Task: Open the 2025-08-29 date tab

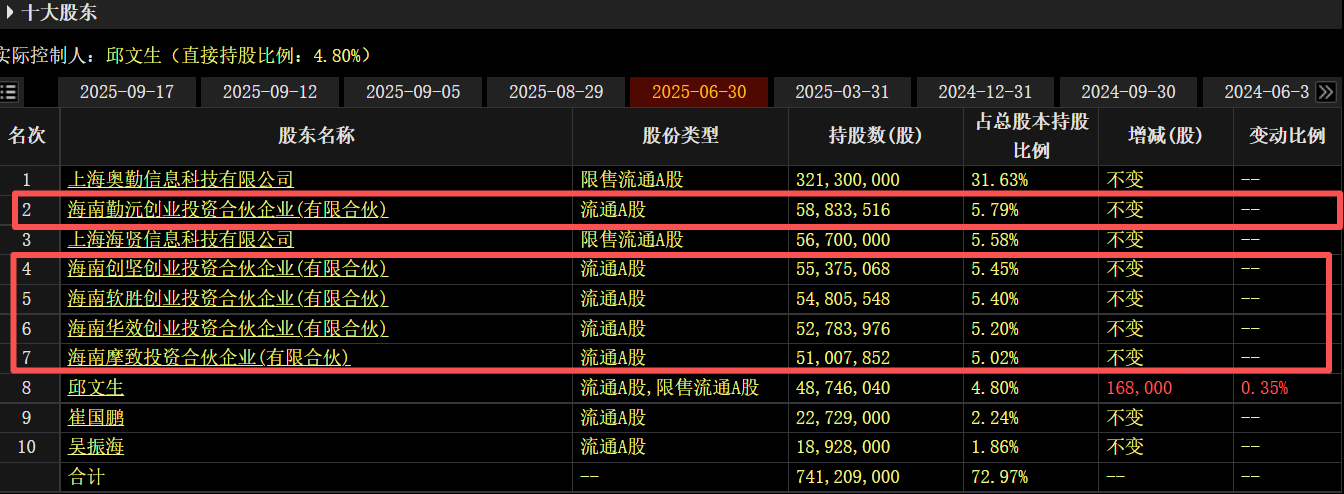Action: coord(556,92)
